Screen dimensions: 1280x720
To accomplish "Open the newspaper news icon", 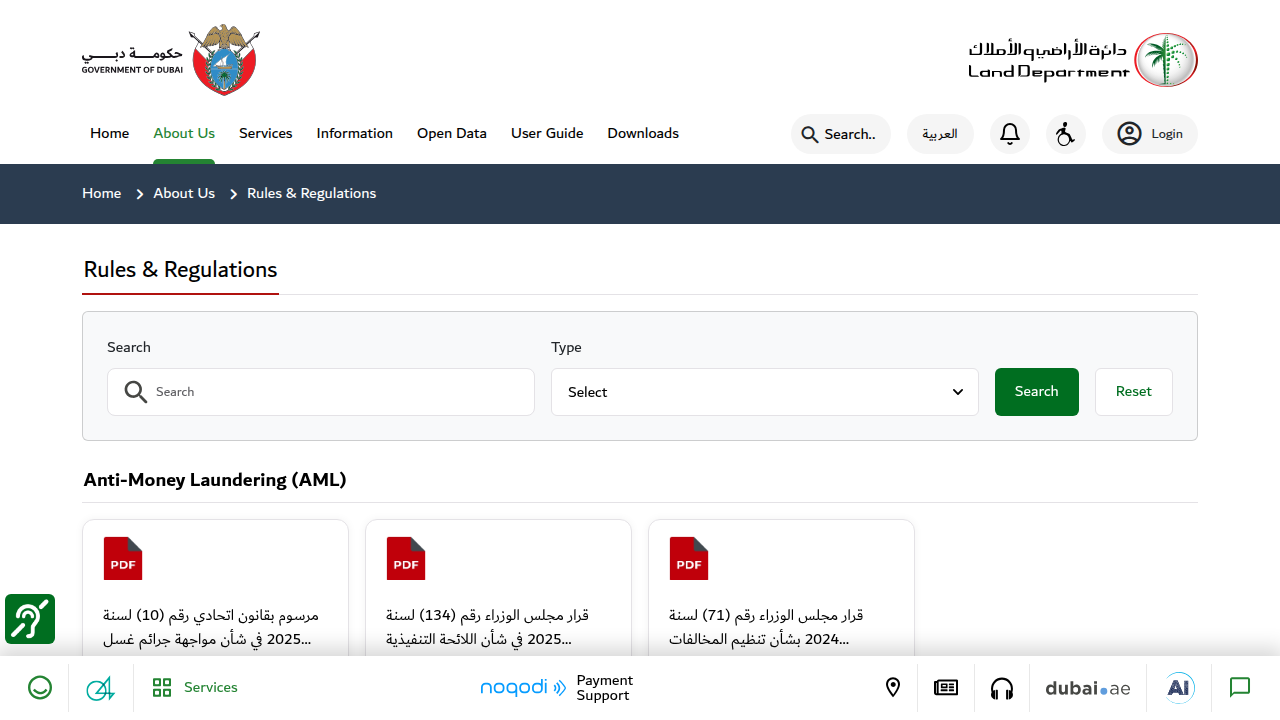I will [946, 688].
